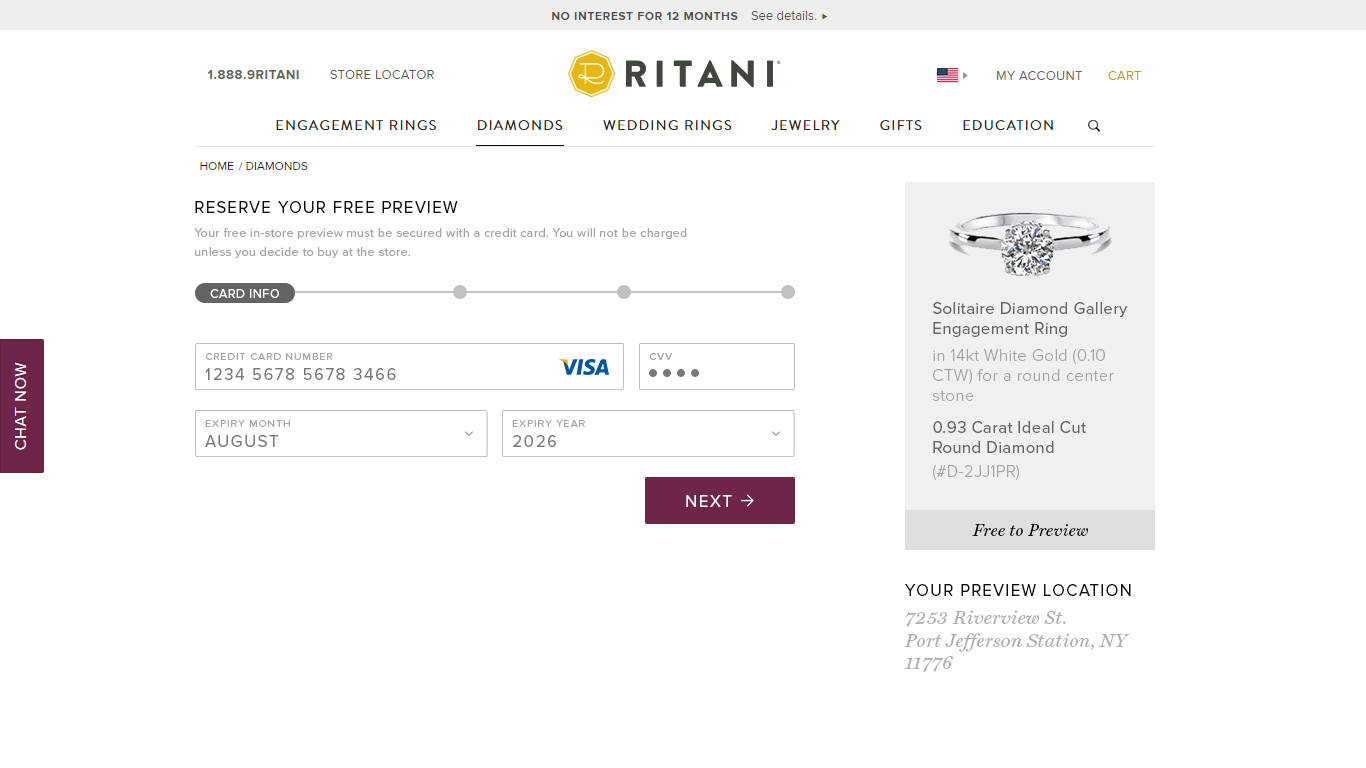Open the See details promo expander

coord(789,16)
